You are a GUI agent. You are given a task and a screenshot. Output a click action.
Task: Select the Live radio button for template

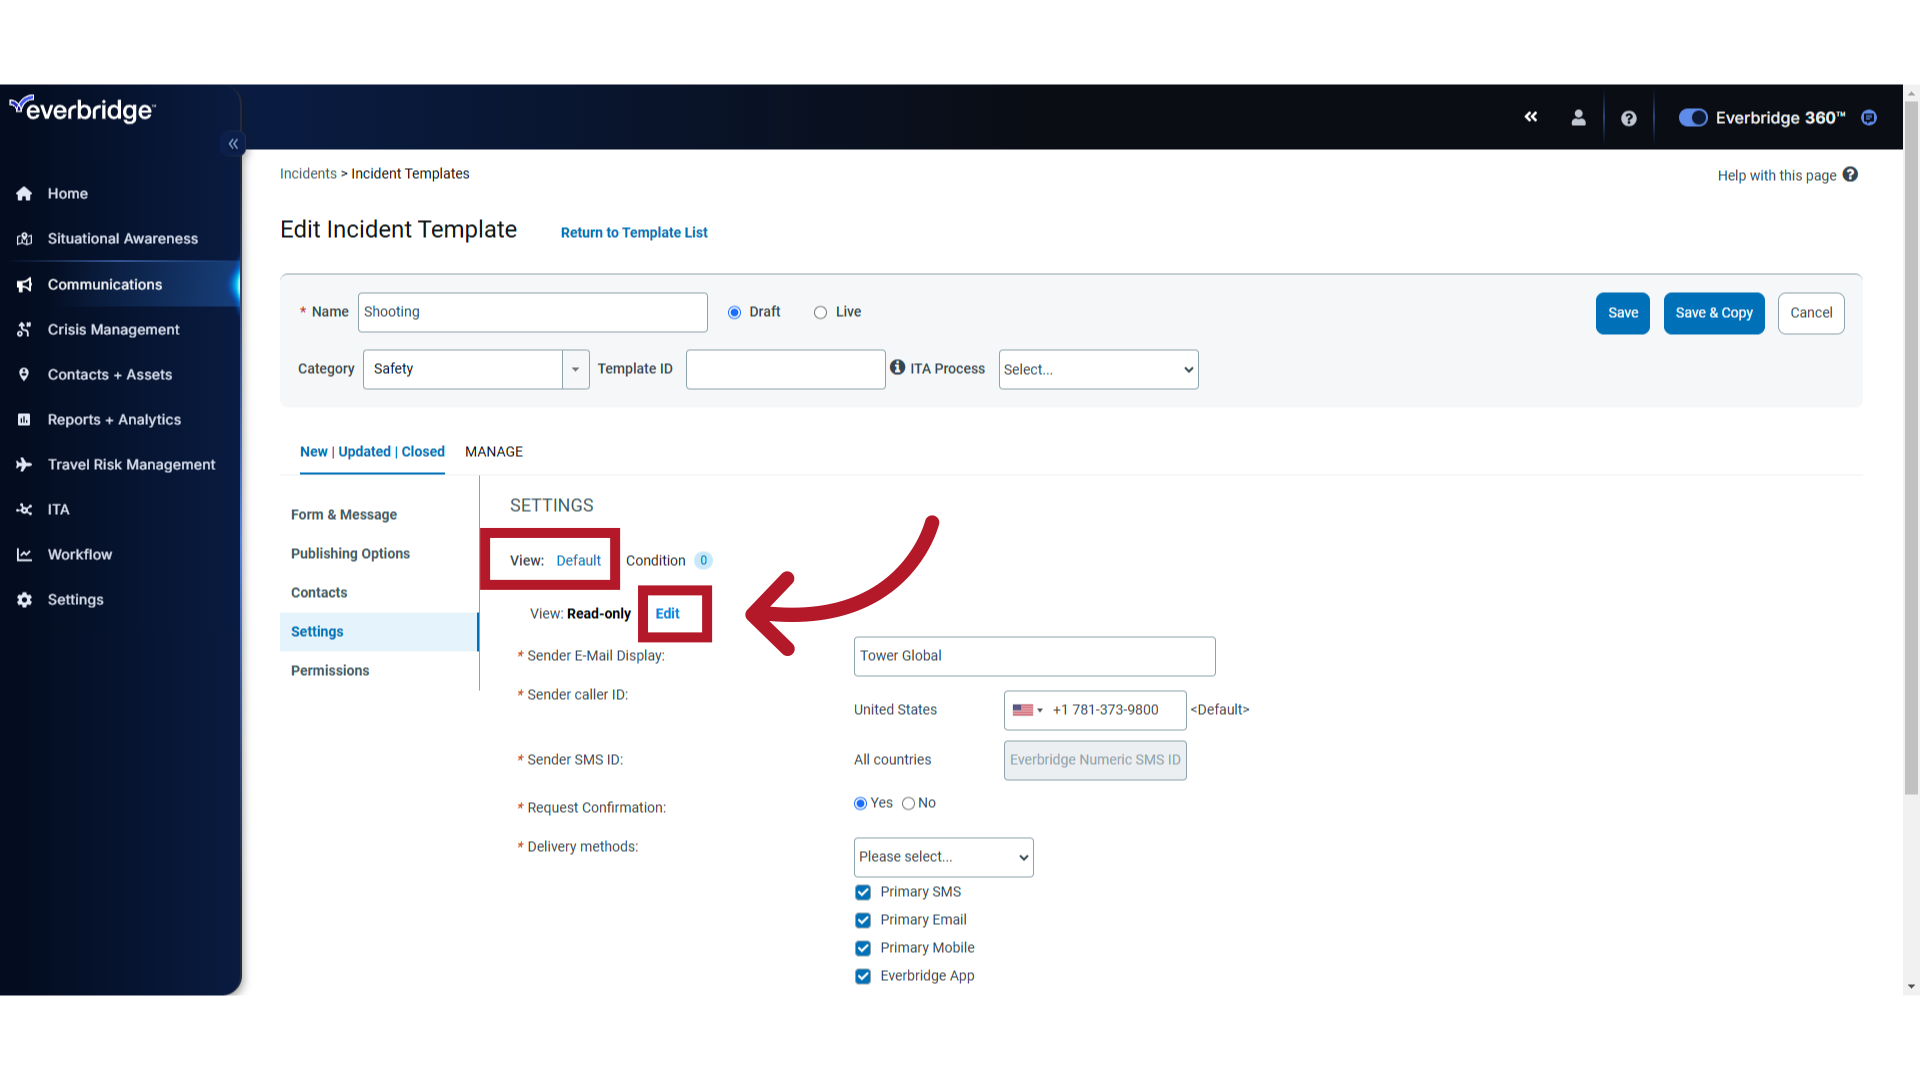[820, 311]
